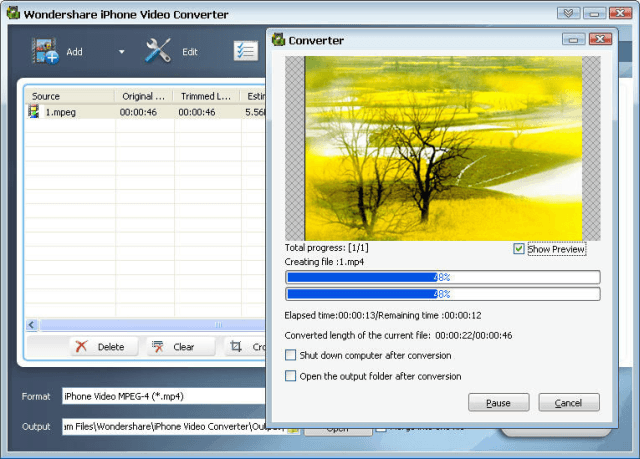
Task: Click the Pause button
Action: (x=498, y=403)
